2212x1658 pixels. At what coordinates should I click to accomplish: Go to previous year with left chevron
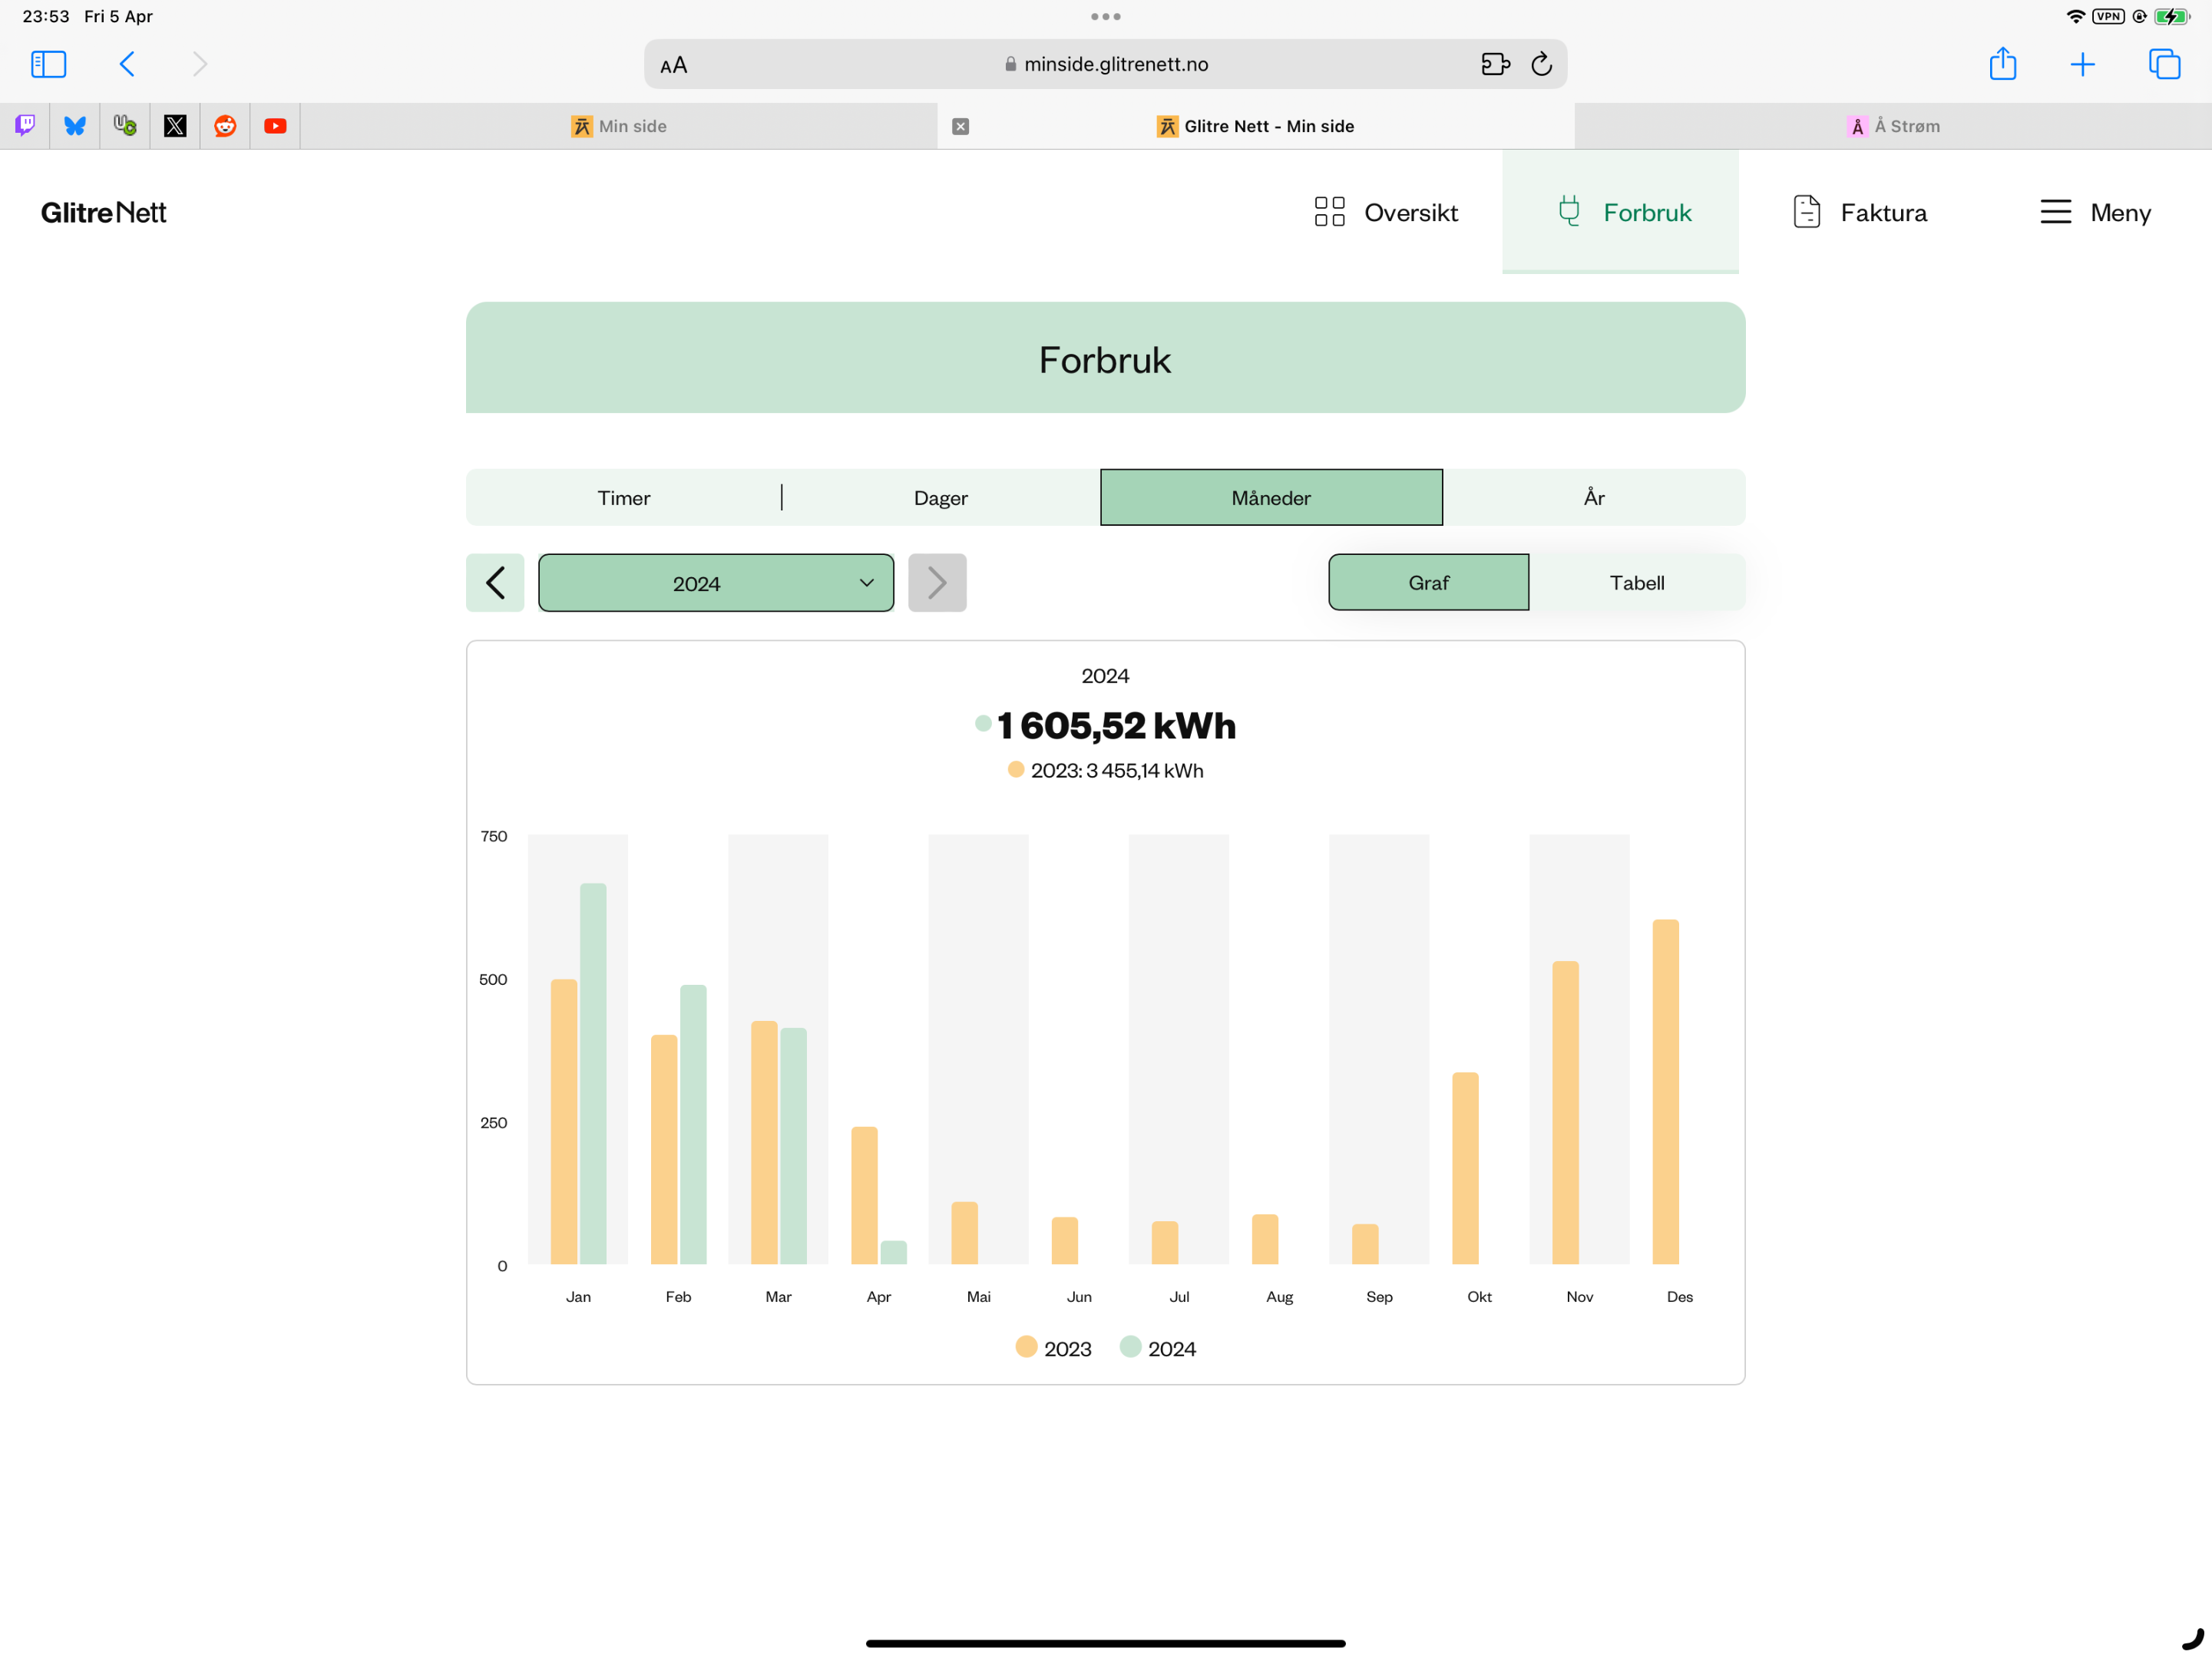coord(495,583)
